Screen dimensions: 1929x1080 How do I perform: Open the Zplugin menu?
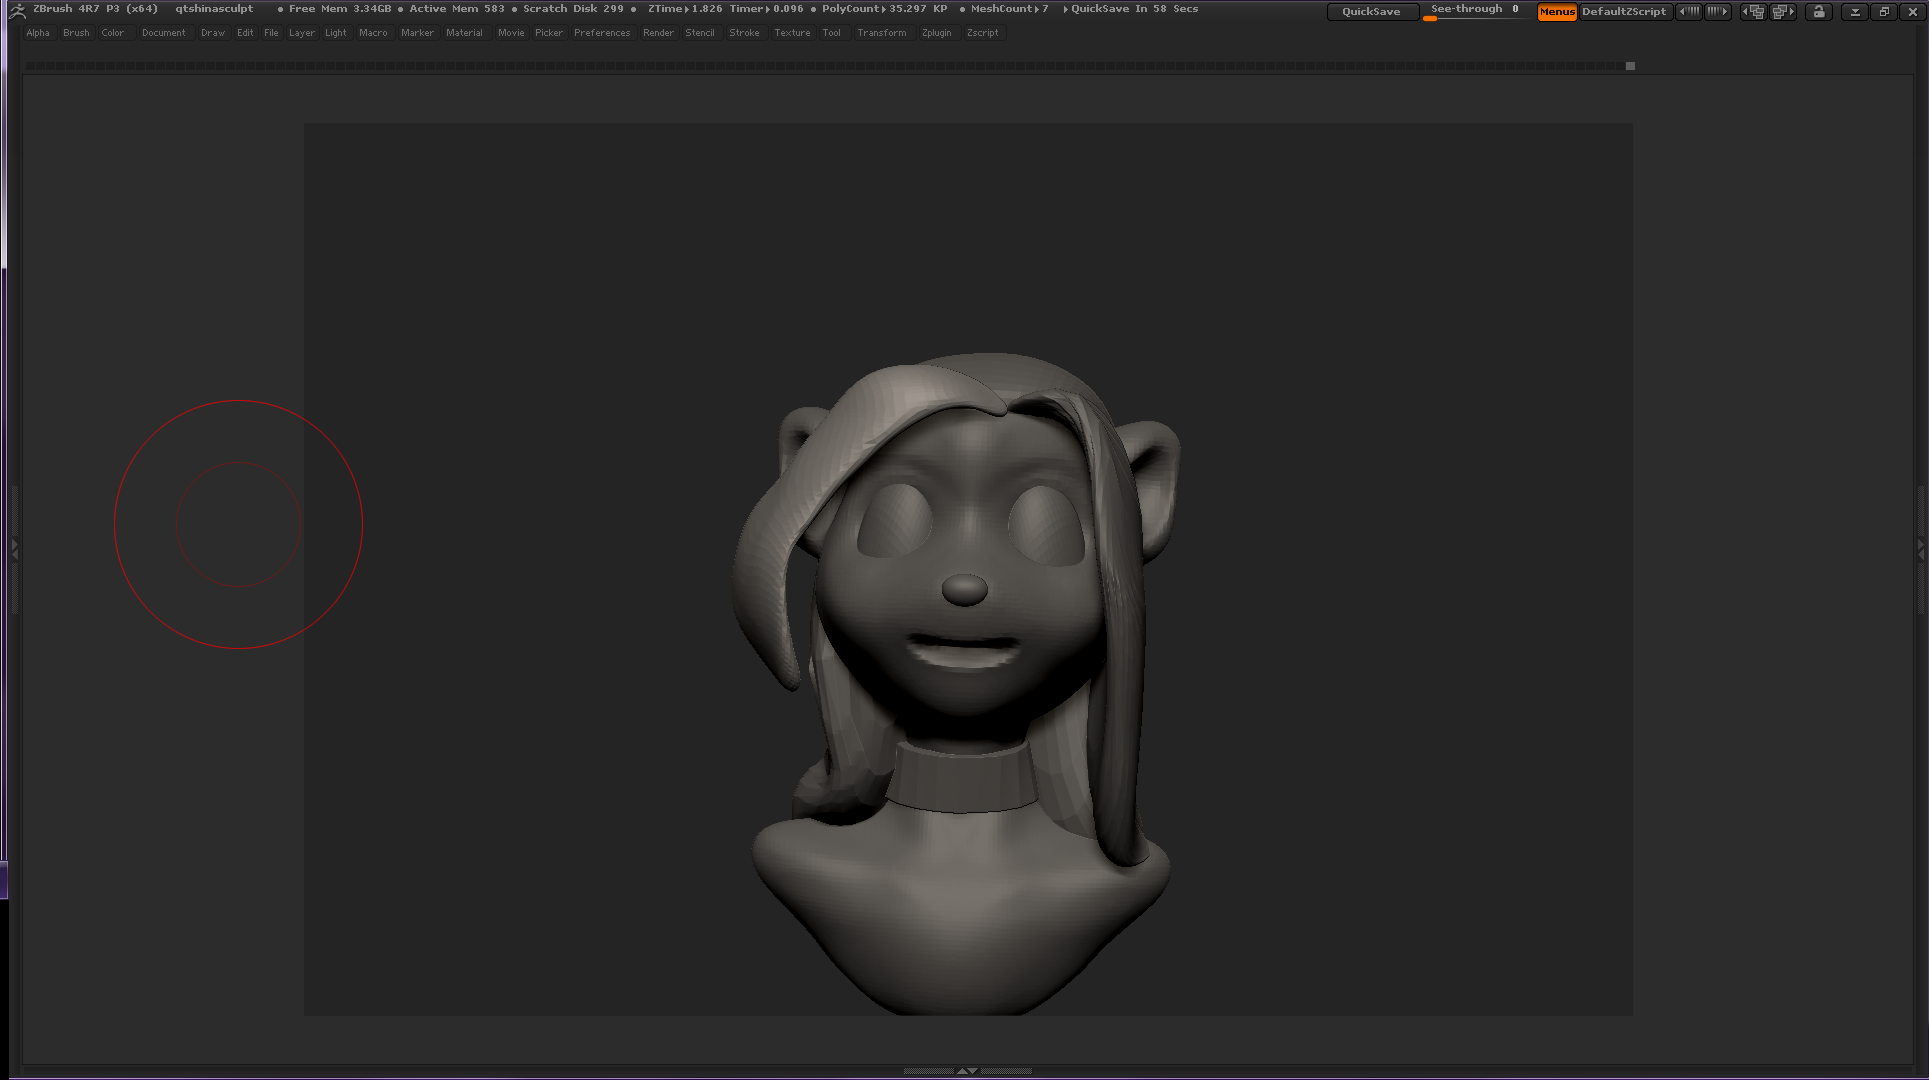click(936, 33)
